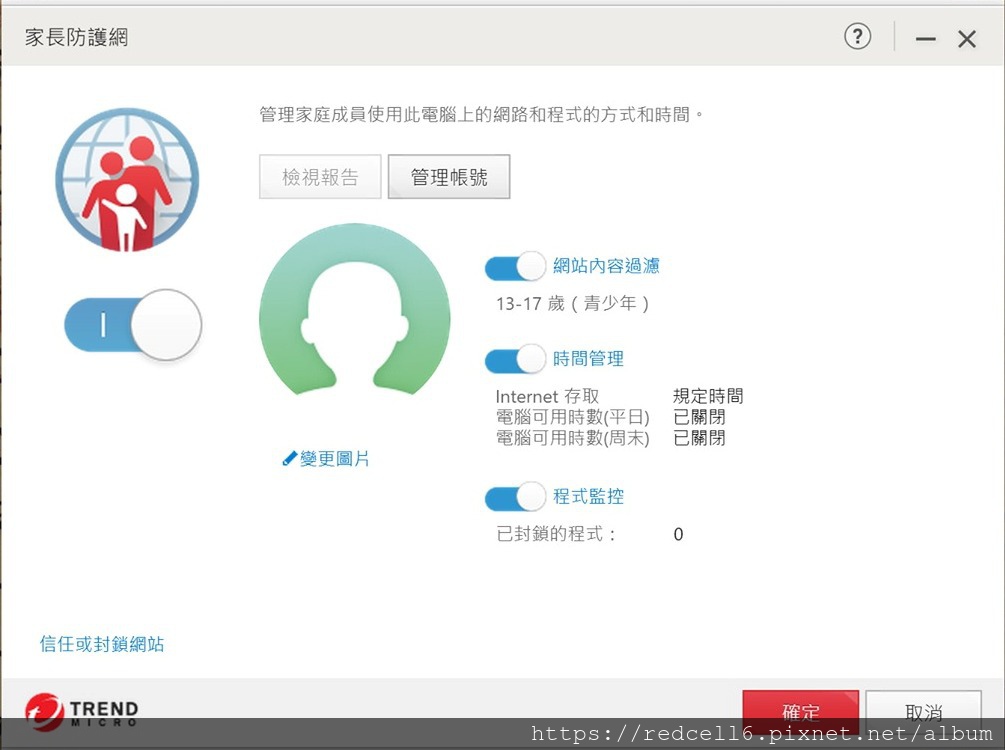Click the 電腦可用時數(周末) label

tap(572, 438)
